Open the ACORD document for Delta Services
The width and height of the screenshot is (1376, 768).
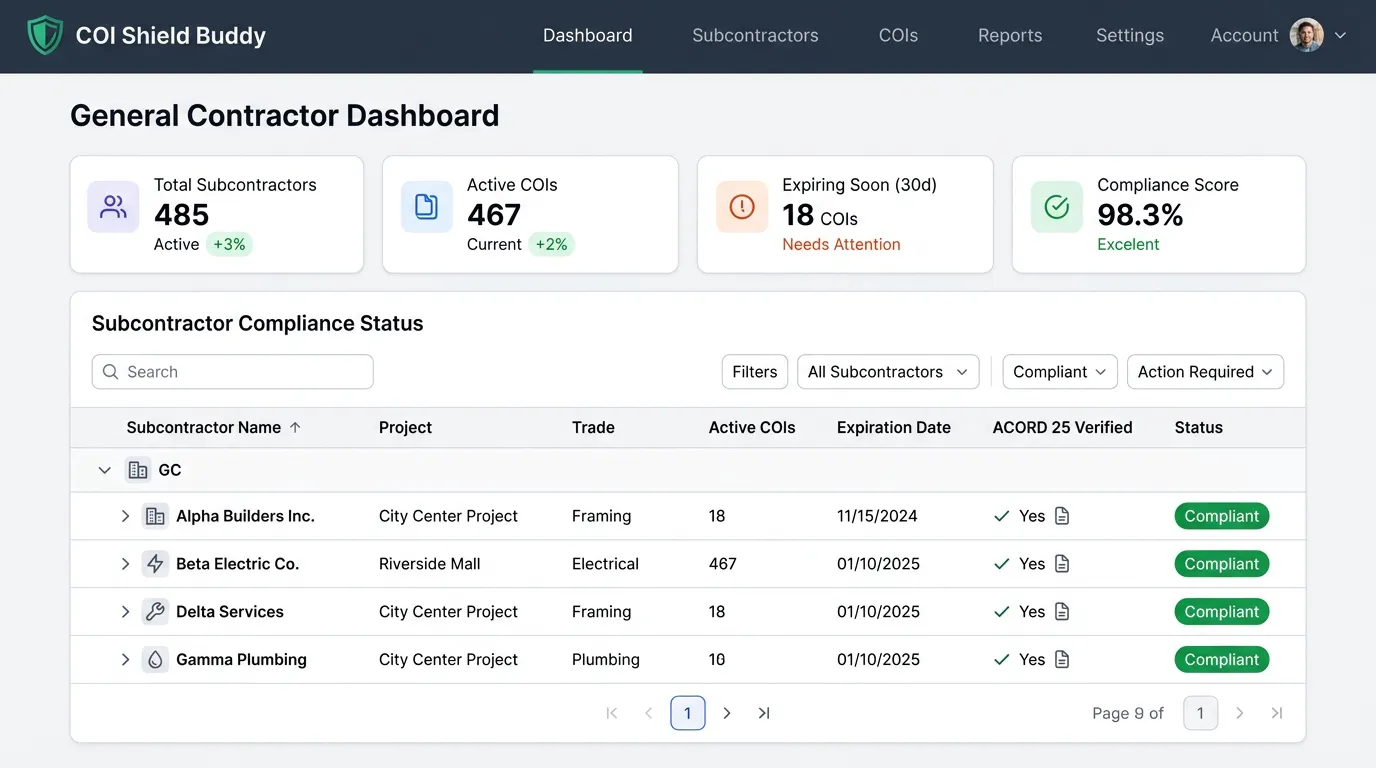[1062, 612]
